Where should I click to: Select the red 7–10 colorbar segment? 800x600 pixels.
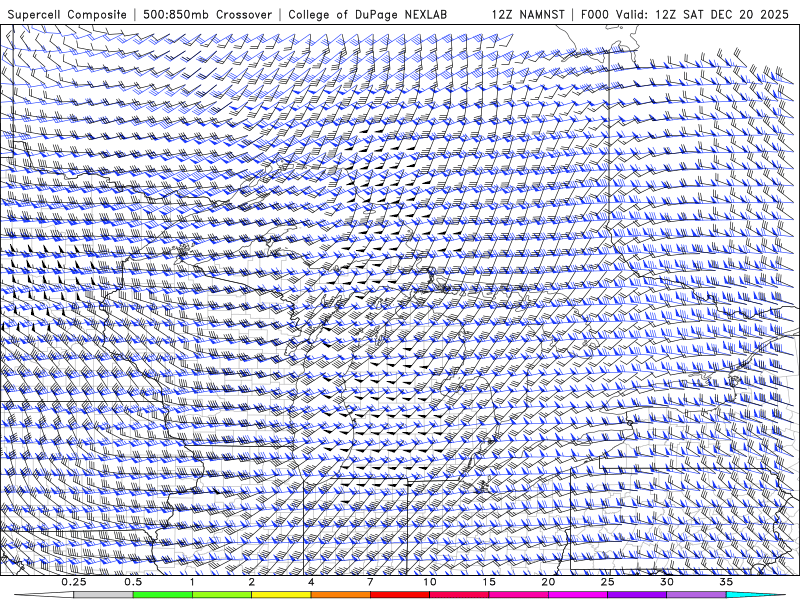point(399,595)
